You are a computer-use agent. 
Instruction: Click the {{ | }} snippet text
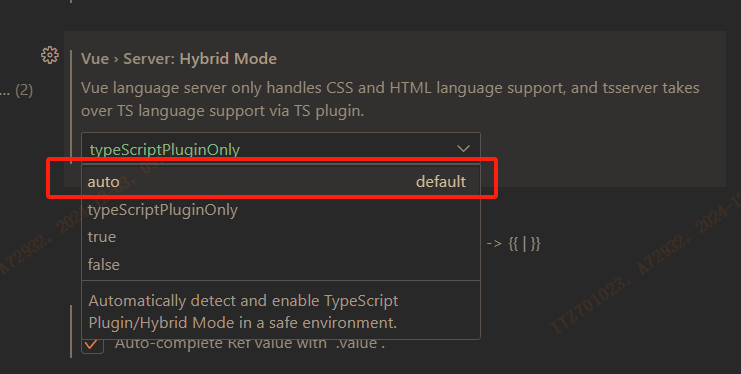point(524,244)
